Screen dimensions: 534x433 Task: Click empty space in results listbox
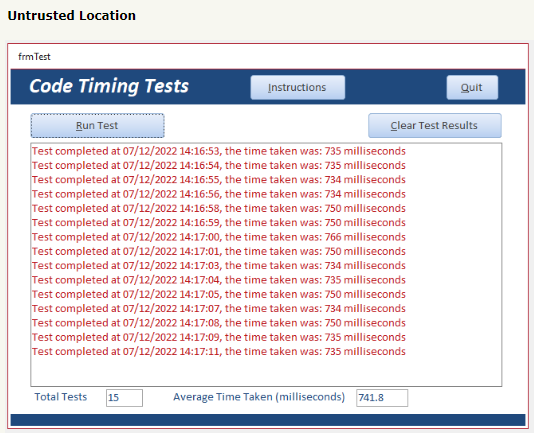266,372
